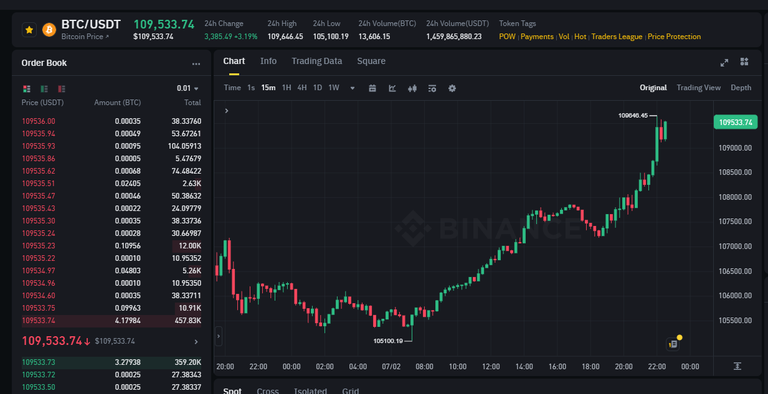The image size is (768, 394).
Task: Select ask order at price 109535.23
Action: click(112, 246)
